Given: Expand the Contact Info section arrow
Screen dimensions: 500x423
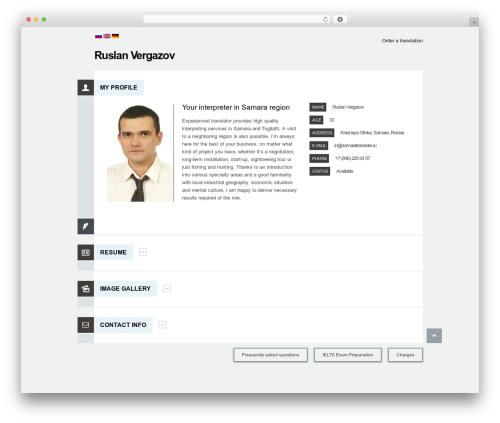Looking at the screenshot, I should click(162, 325).
